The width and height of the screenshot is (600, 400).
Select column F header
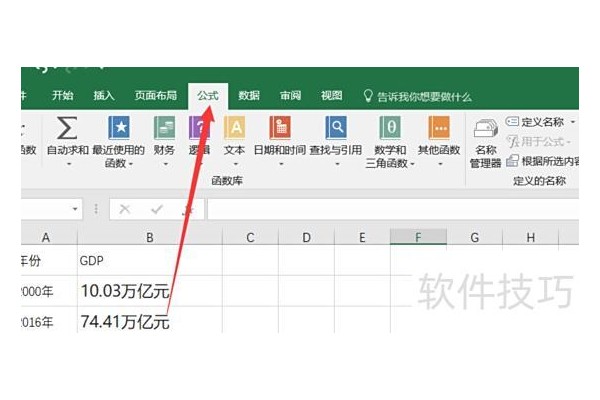418,237
